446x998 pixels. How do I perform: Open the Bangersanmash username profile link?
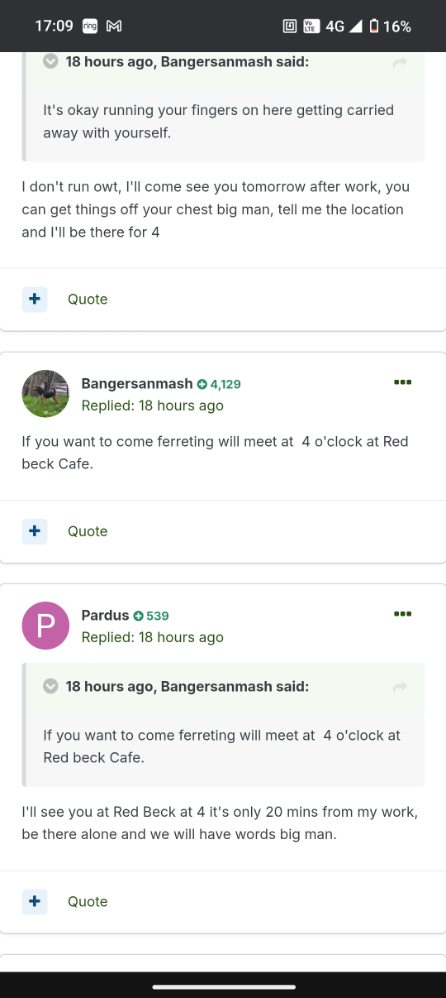[x=137, y=384]
